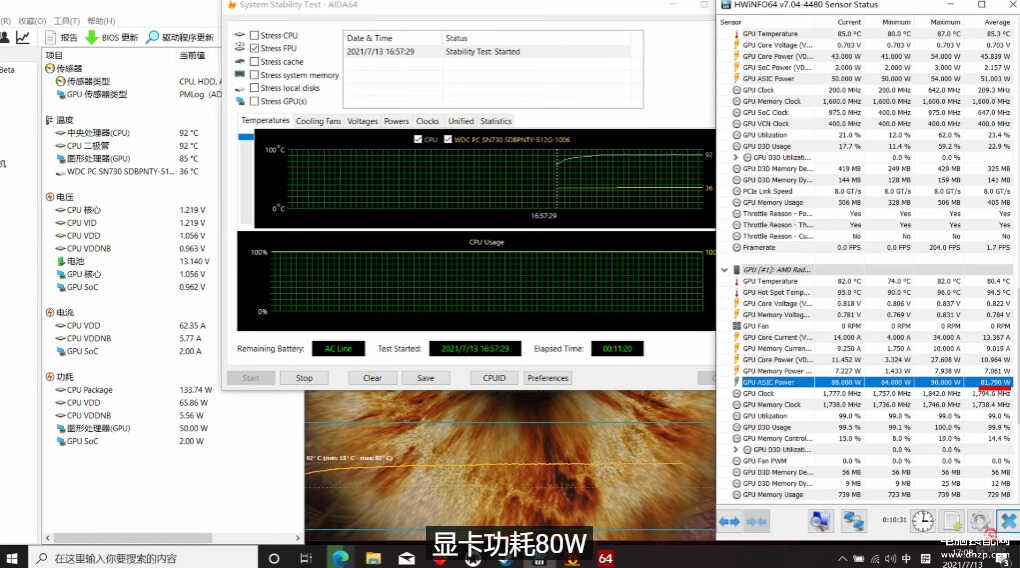
Task: Click the volume speaker tray icon
Action: 890,558
